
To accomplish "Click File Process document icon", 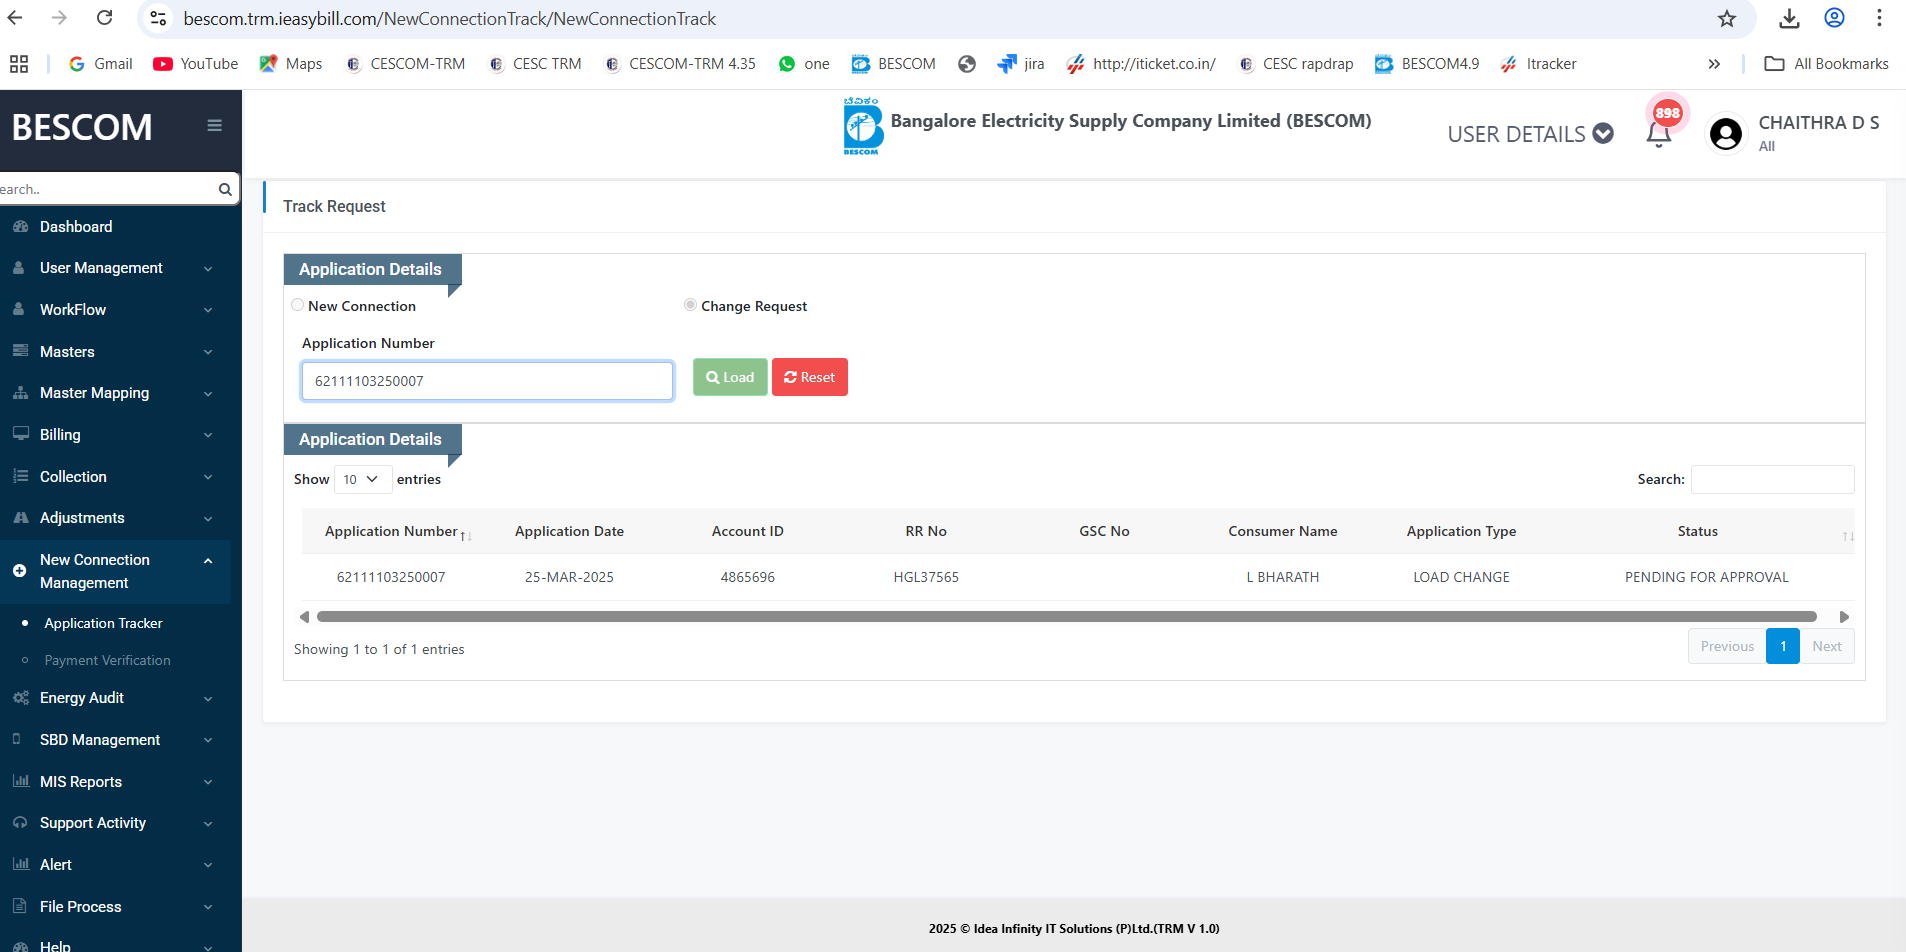I will tap(20, 906).
